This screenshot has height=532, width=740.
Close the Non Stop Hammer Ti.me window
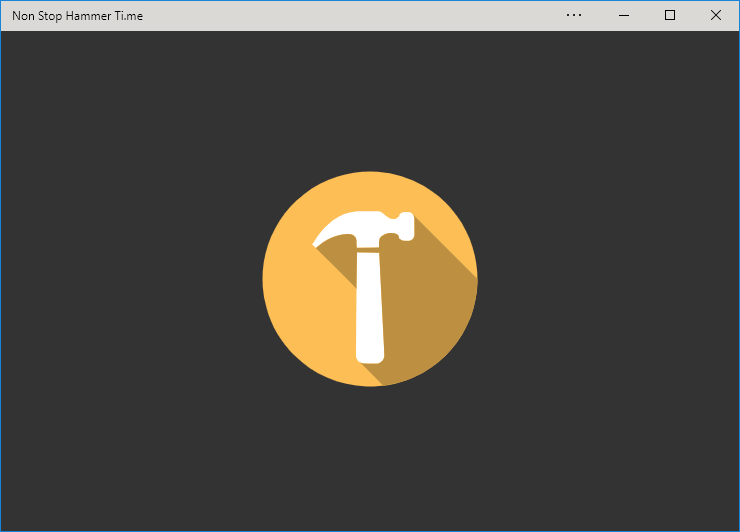tap(716, 15)
